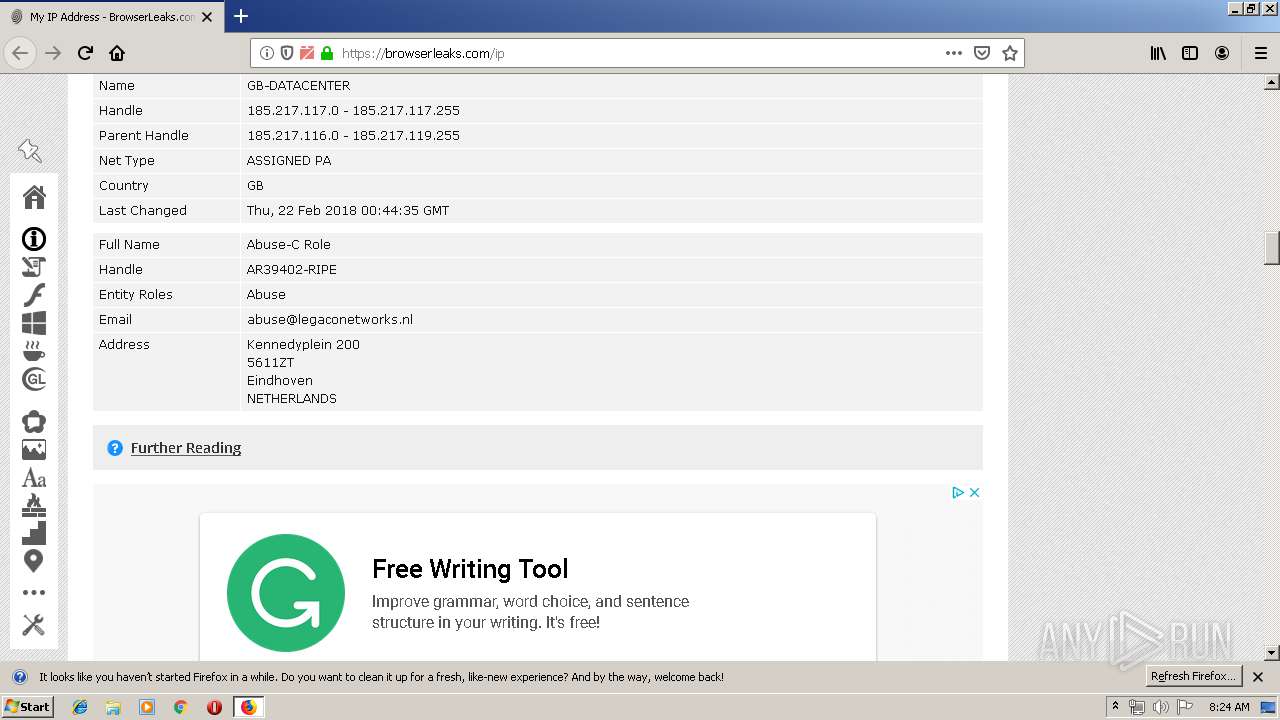Open the Library icon in Firefox toolbar
The height and width of the screenshot is (720, 1280).
pyautogui.click(x=1158, y=53)
